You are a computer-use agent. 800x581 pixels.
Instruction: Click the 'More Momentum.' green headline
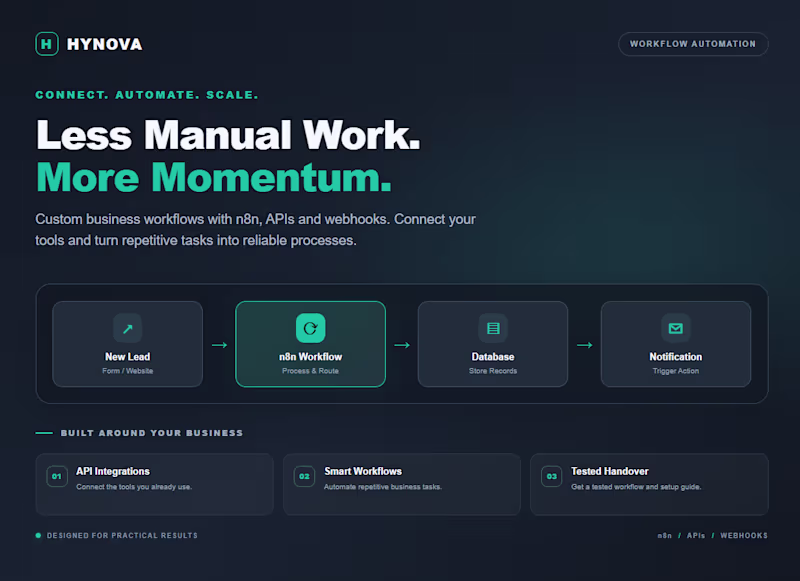pos(214,178)
